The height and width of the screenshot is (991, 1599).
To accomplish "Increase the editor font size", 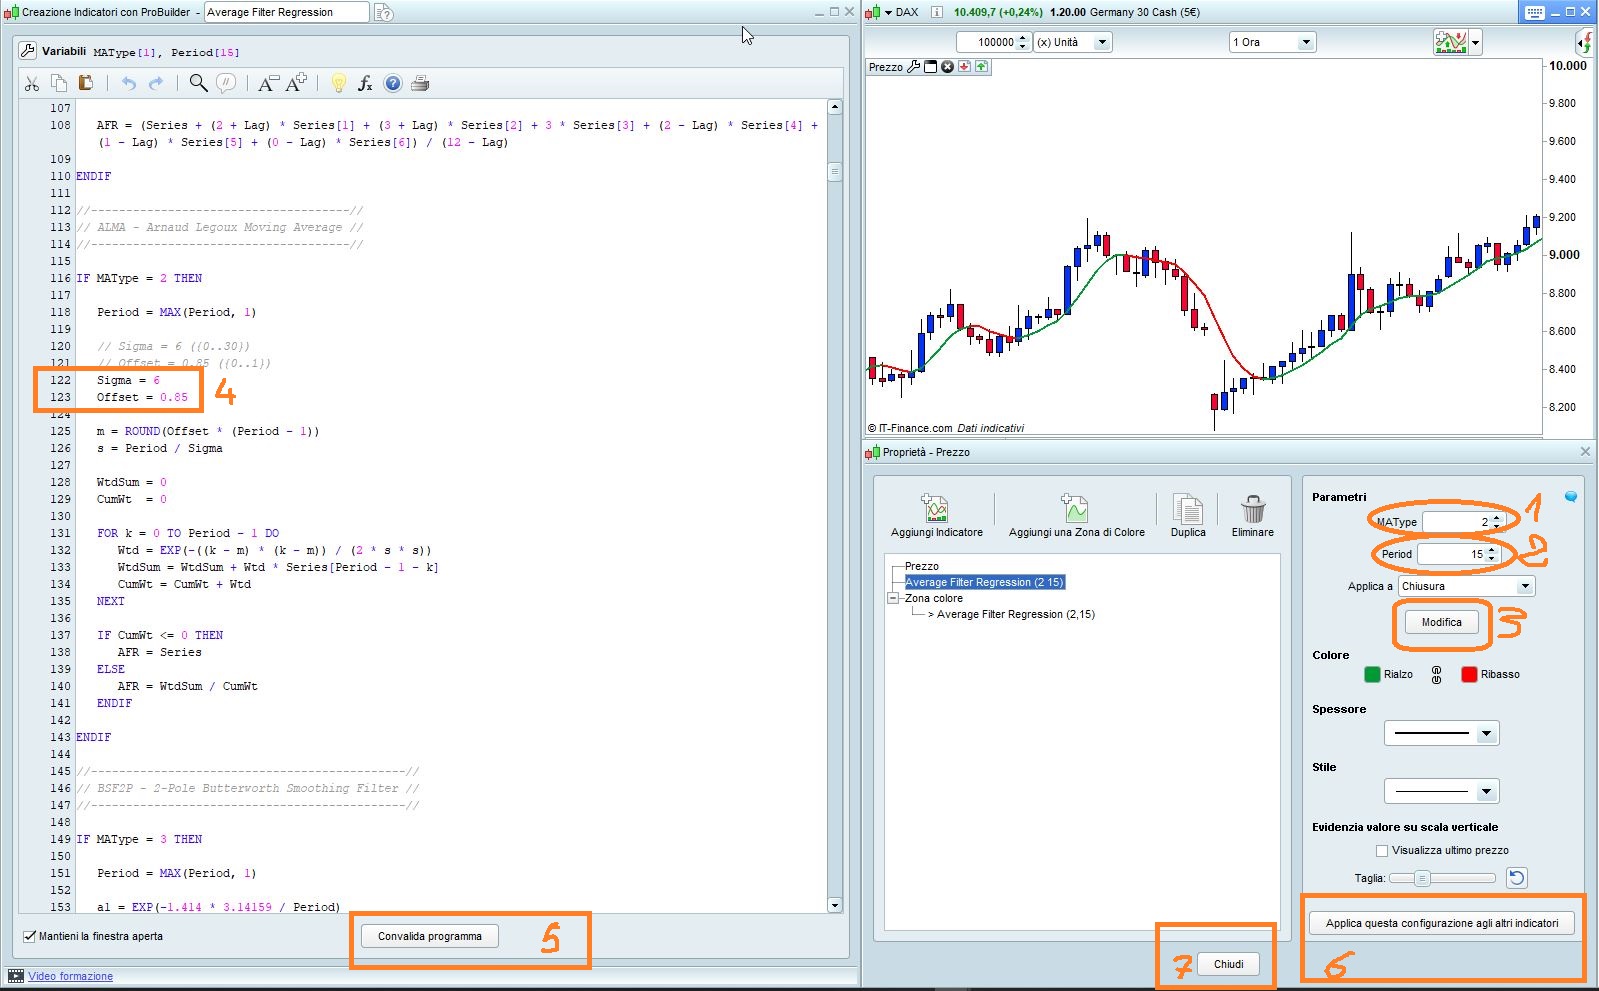I will pyautogui.click(x=296, y=84).
